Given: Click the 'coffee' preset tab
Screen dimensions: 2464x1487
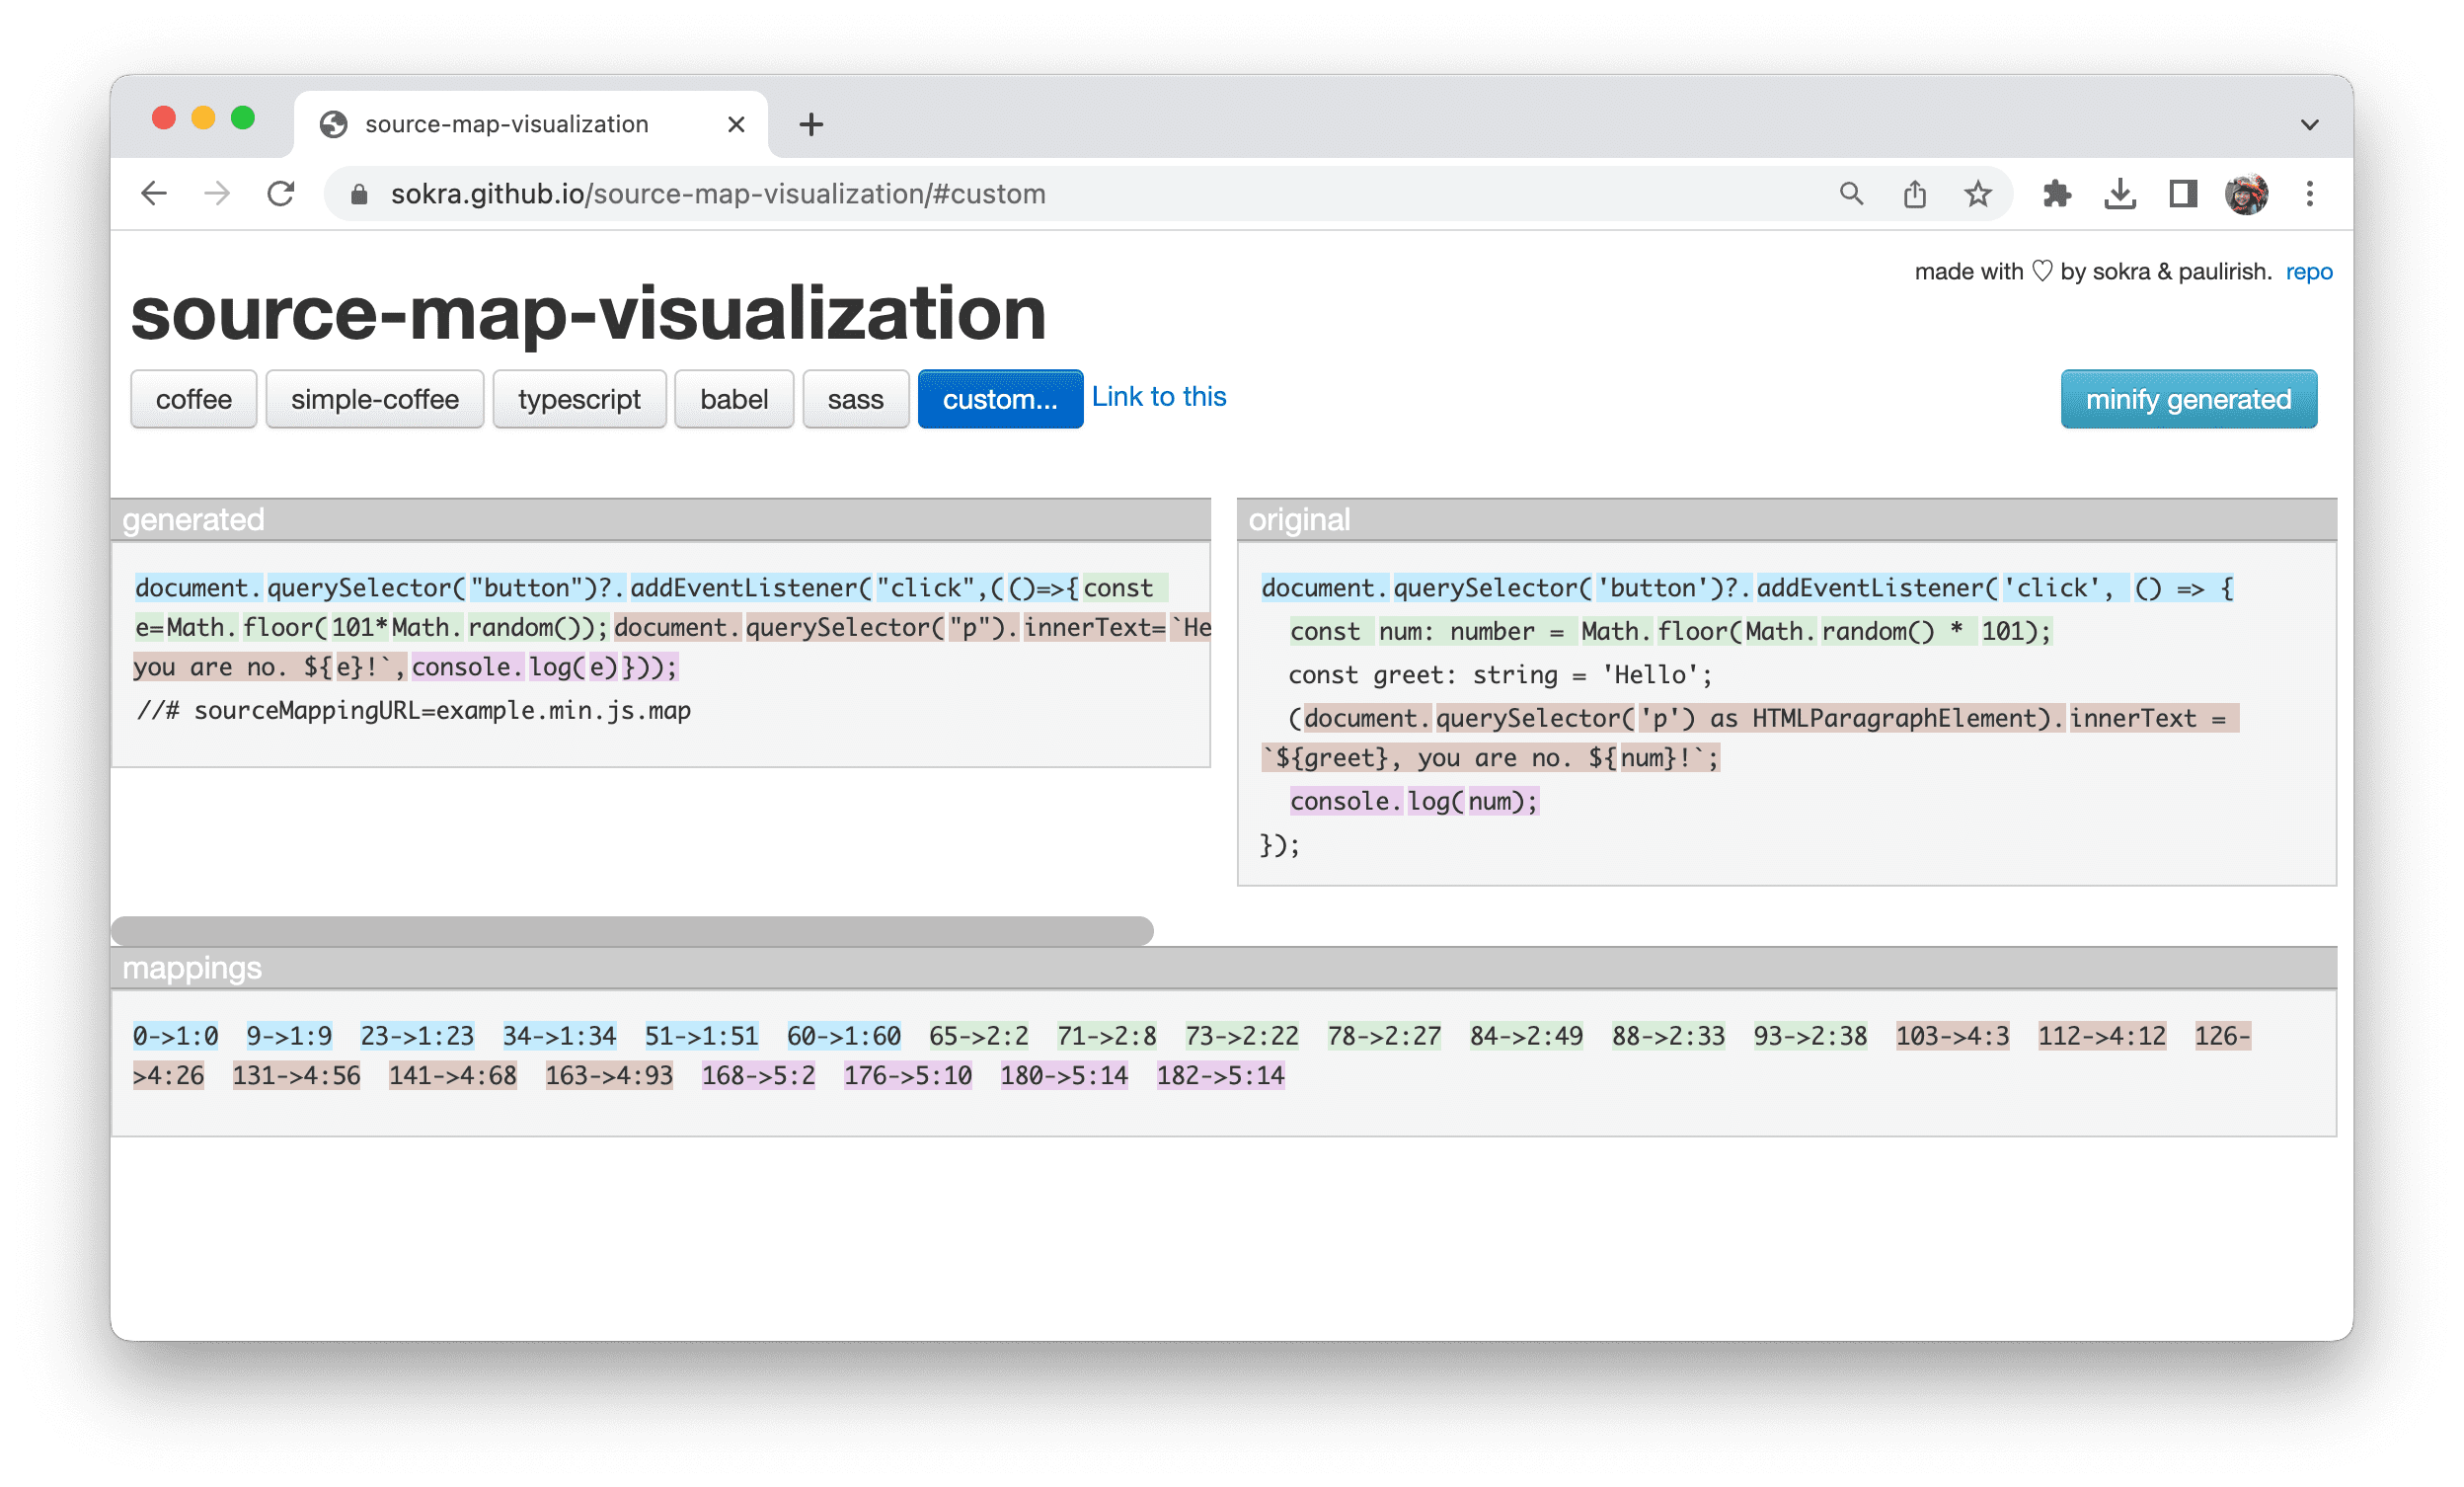Looking at the screenshot, I should pos(193,400).
